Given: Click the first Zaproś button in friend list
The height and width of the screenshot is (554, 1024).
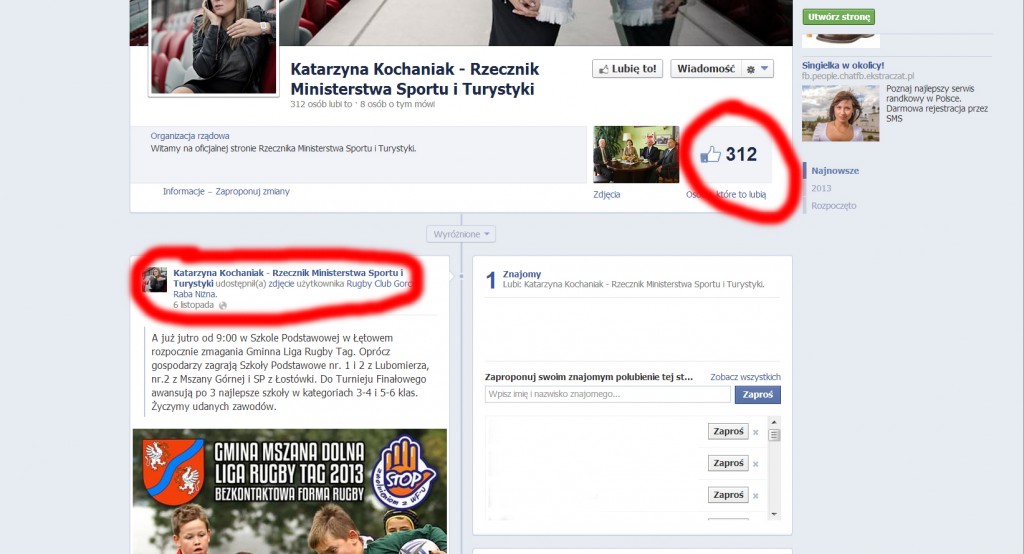Looking at the screenshot, I should pyautogui.click(x=728, y=431).
